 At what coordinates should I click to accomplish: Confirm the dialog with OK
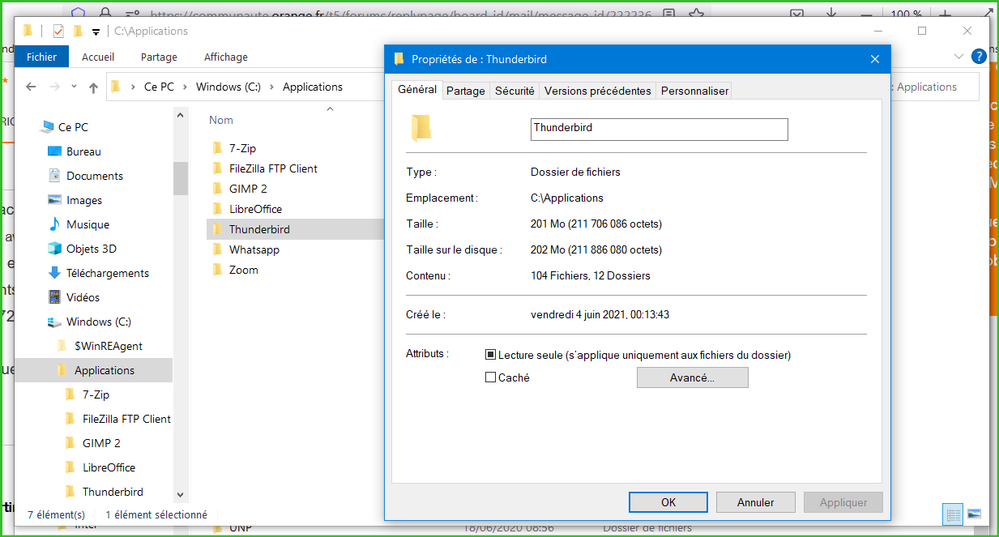tap(668, 502)
